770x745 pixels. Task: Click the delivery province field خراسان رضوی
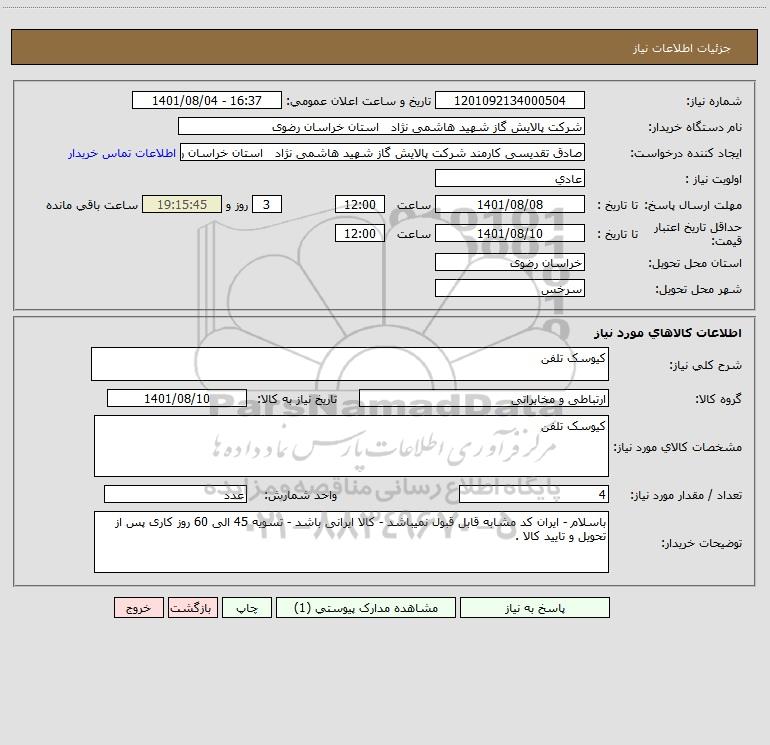point(510,262)
